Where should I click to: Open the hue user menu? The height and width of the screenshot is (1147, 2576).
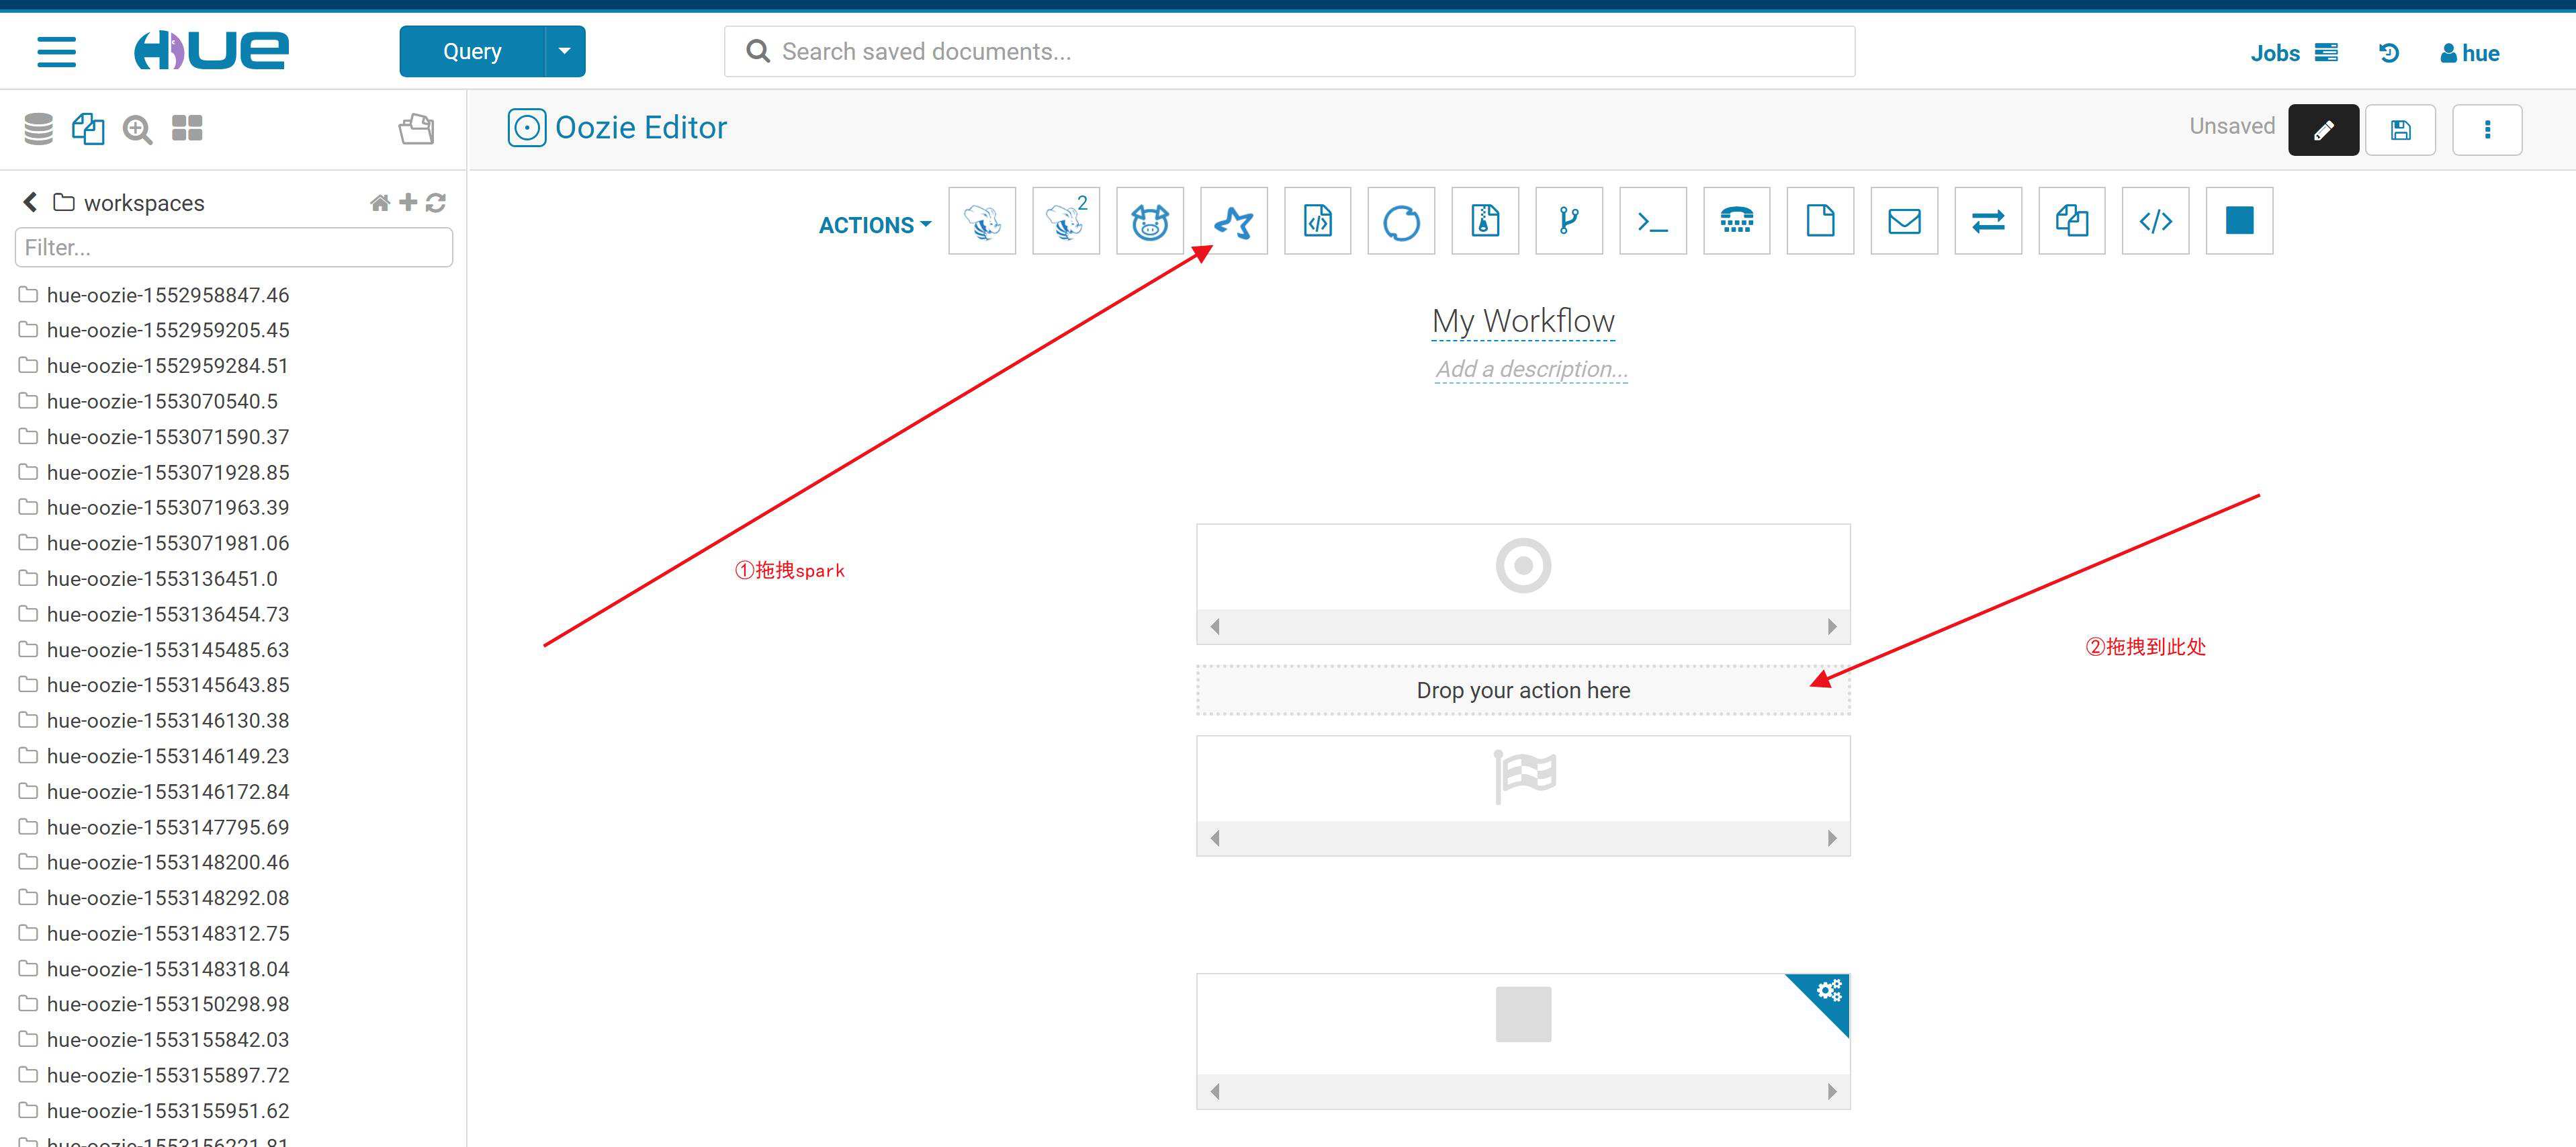point(2469,53)
